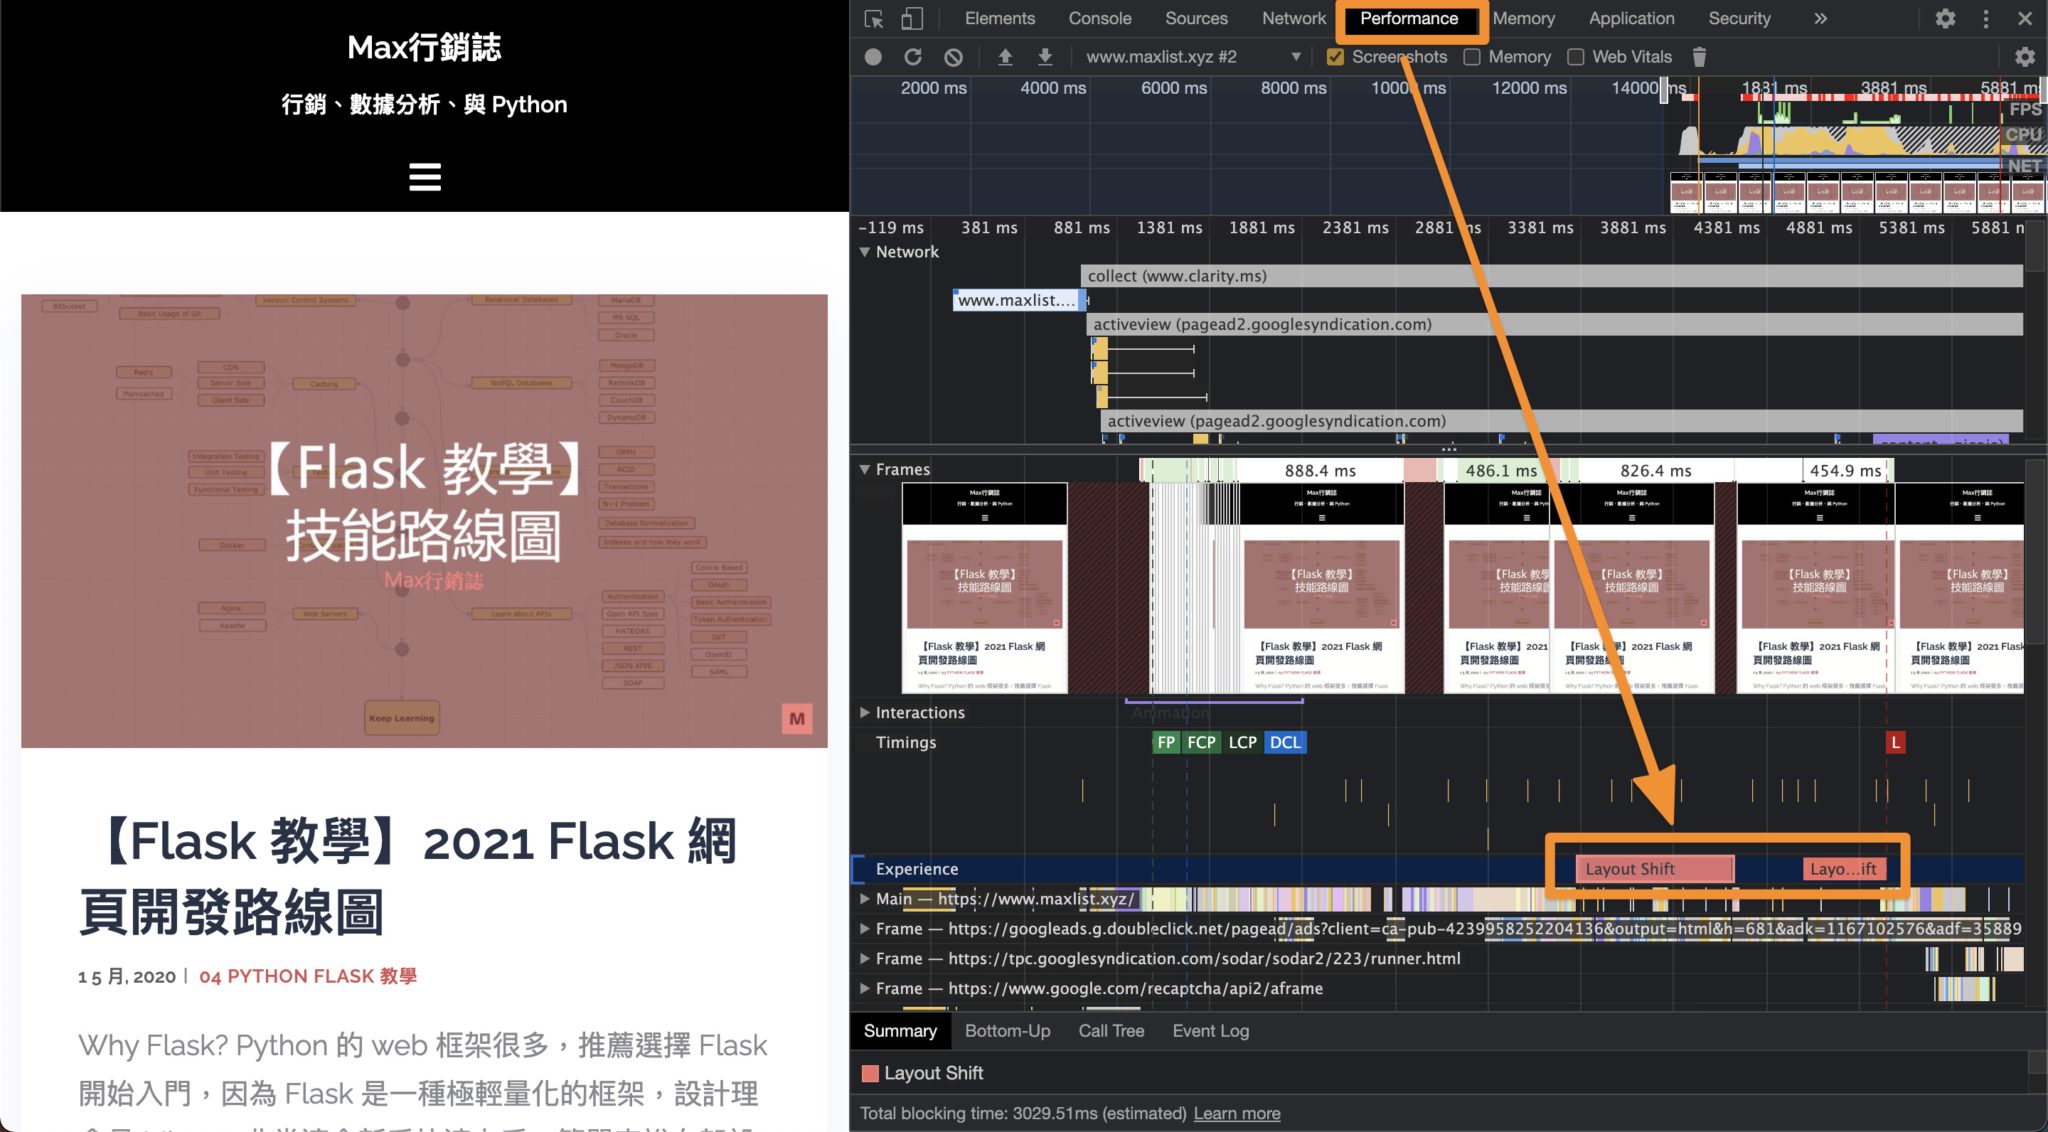Select the collect (www.clarity.ms) network request
This screenshot has width=2048, height=1132.
point(1552,276)
